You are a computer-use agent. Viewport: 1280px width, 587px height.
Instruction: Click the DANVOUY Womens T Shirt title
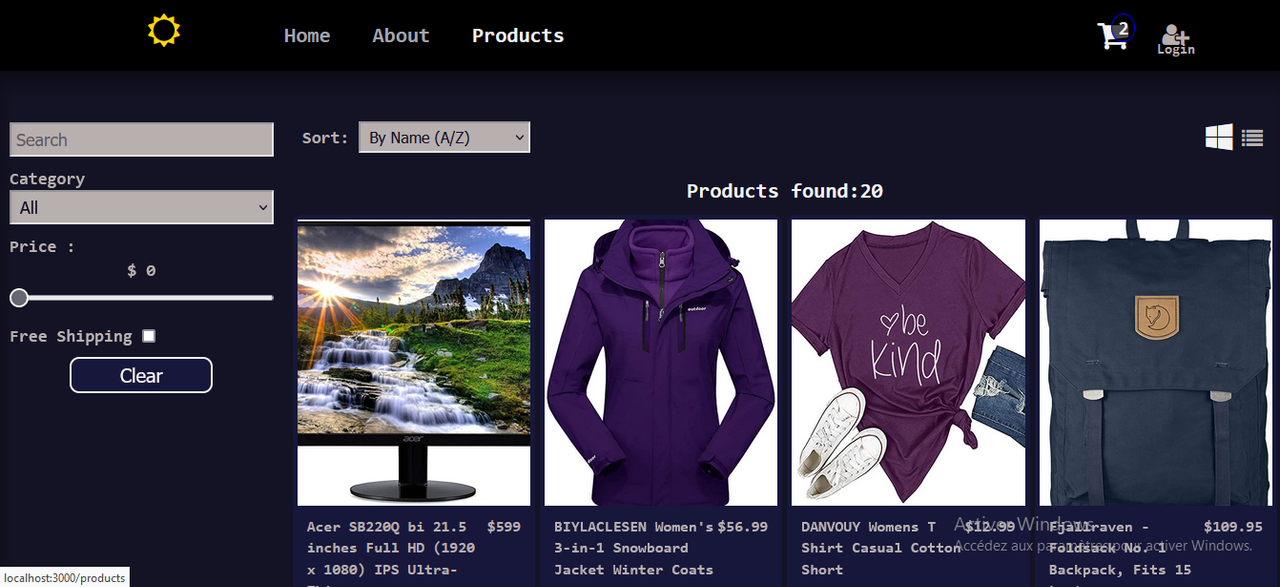[881, 548]
